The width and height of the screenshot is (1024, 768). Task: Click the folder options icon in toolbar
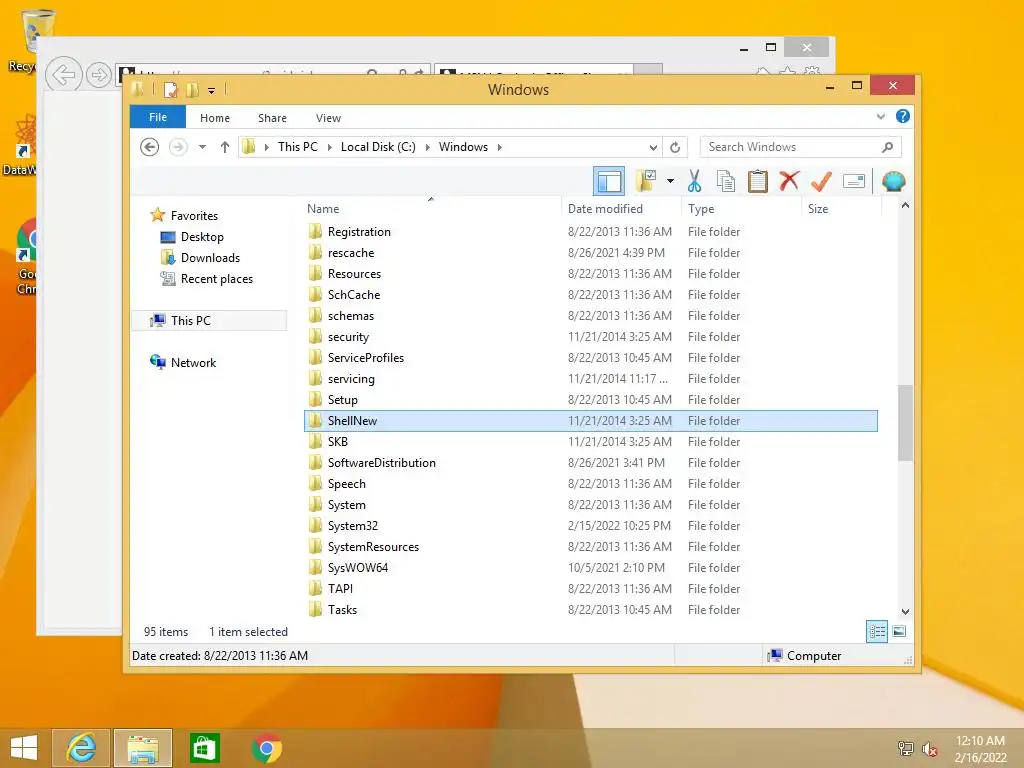tap(646, 181)
